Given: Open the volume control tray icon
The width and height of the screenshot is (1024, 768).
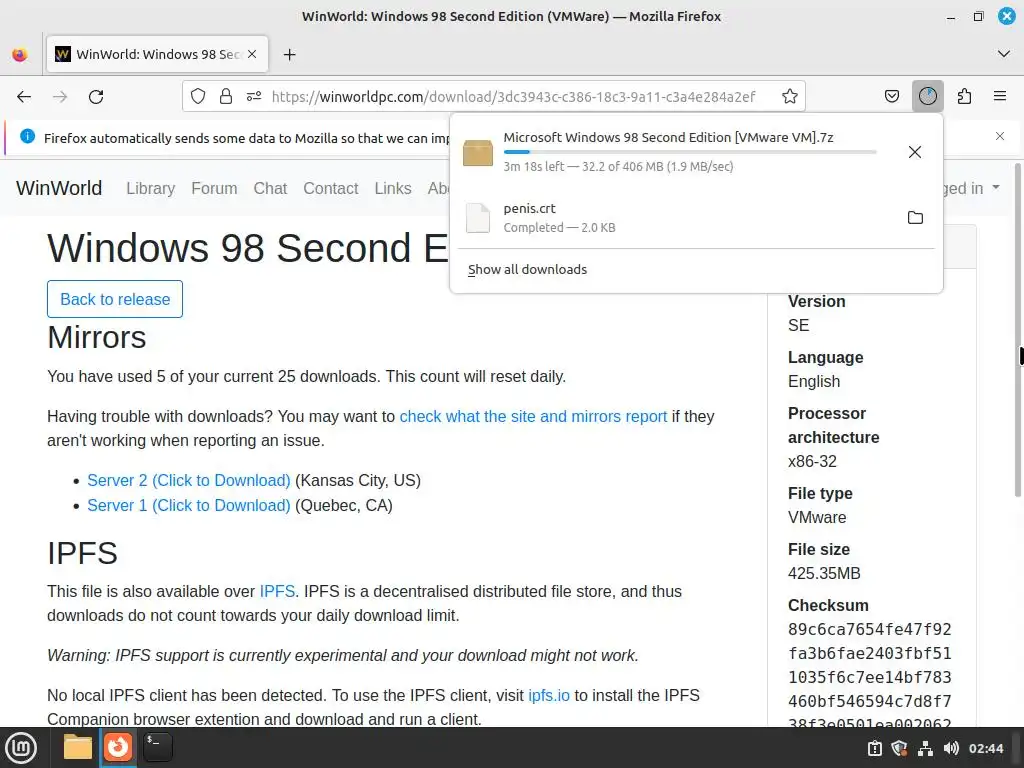Looking at the screenshot, I should [x=951, y=748].
